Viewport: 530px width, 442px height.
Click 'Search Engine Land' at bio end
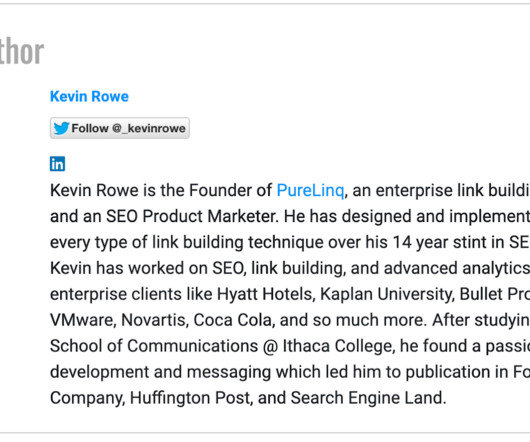[367, 398]
